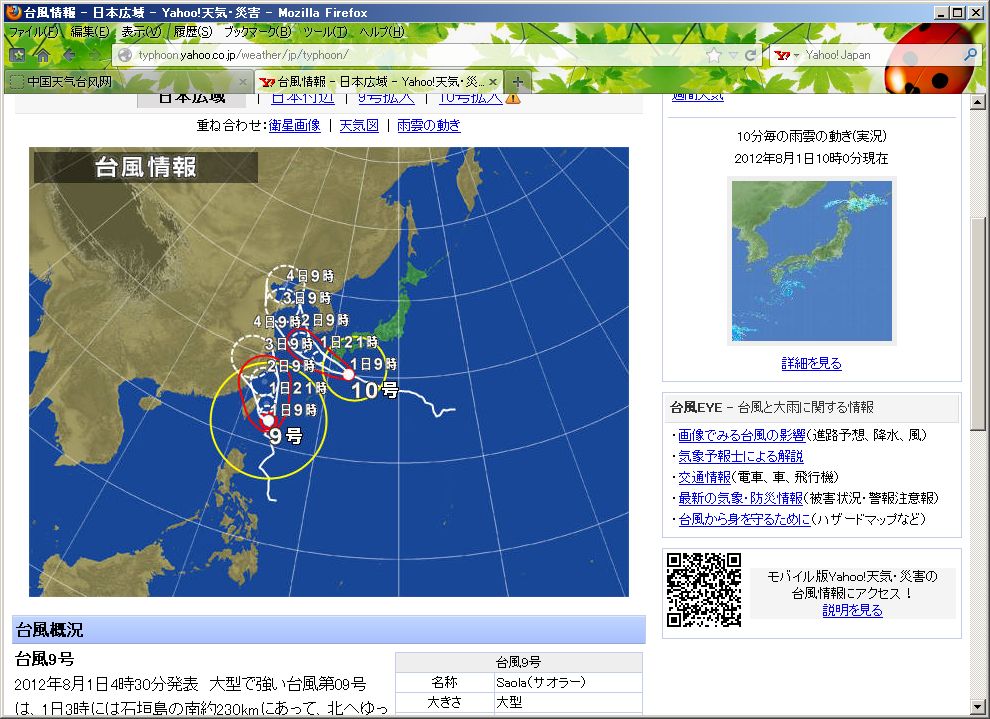Click the search magnifier icon in search box
The height and width of the screenshot is (719, 990).
[x=969, y=56]
